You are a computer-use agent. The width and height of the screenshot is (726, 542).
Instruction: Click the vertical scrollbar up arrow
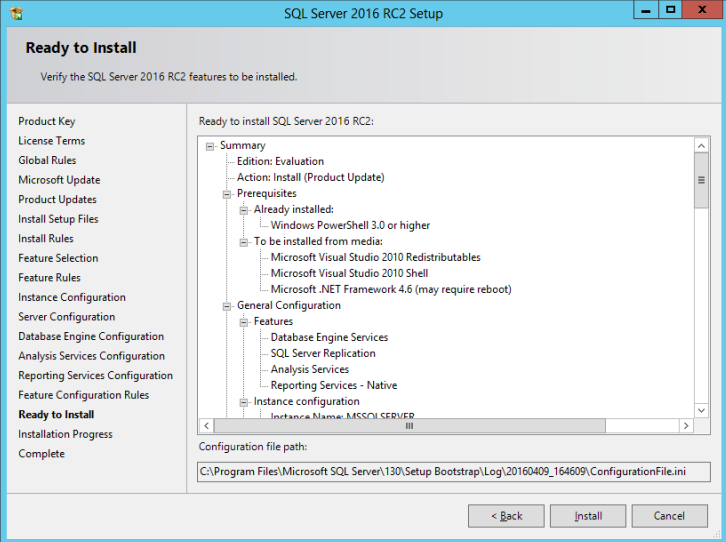(x=701, y=146)
